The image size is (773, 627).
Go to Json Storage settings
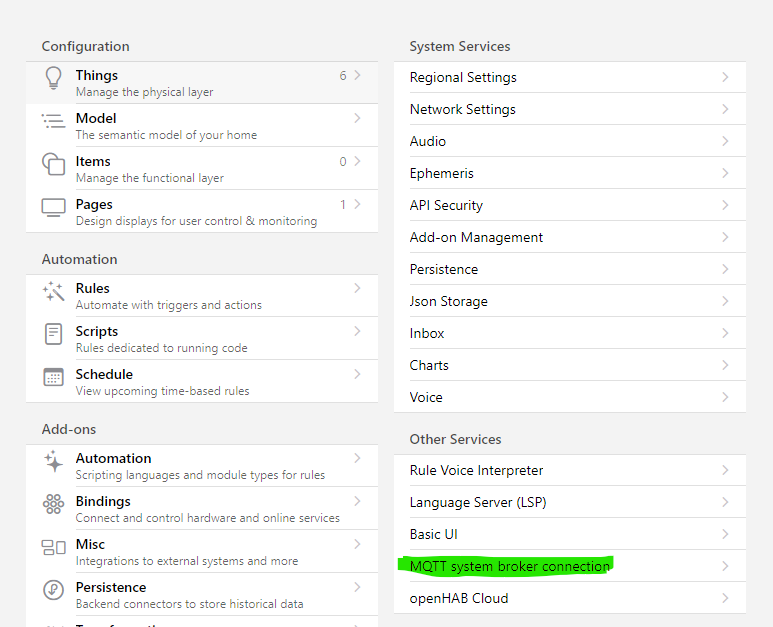(448, 301)
